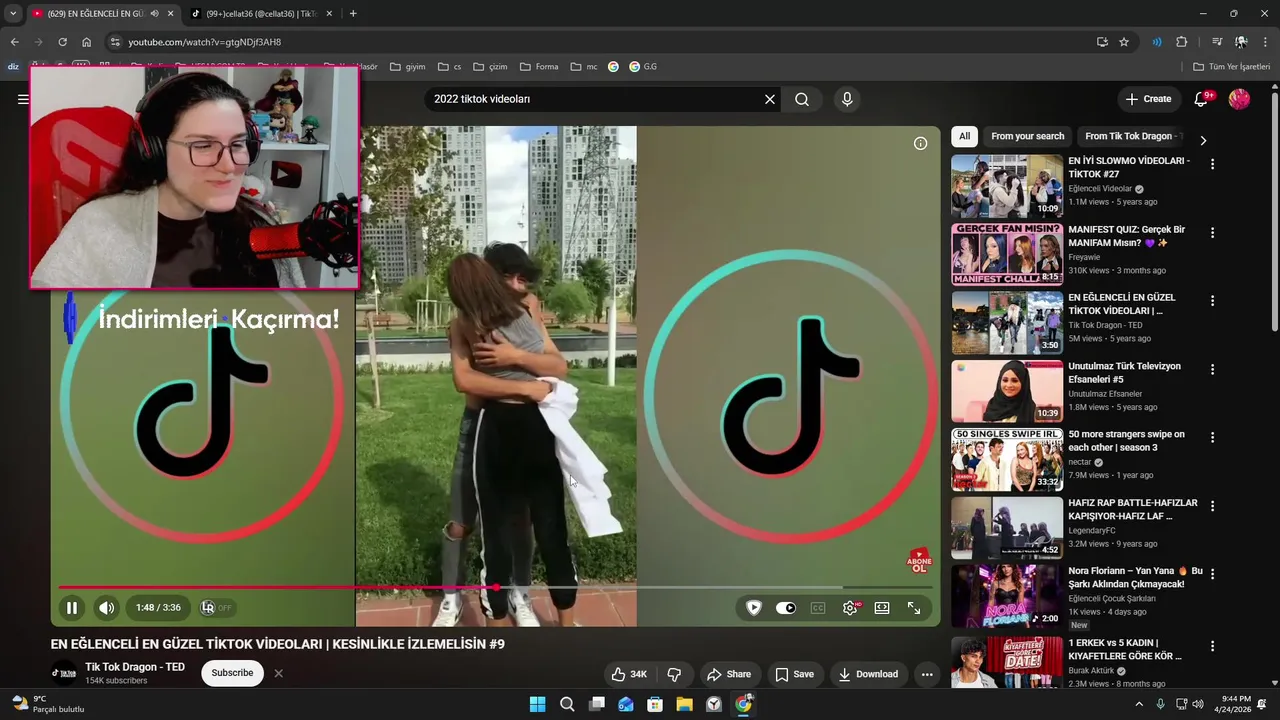Viewport: 1280px width, 720px height.
Task: Save the video to a playlist
Action: tap(795, 674)
